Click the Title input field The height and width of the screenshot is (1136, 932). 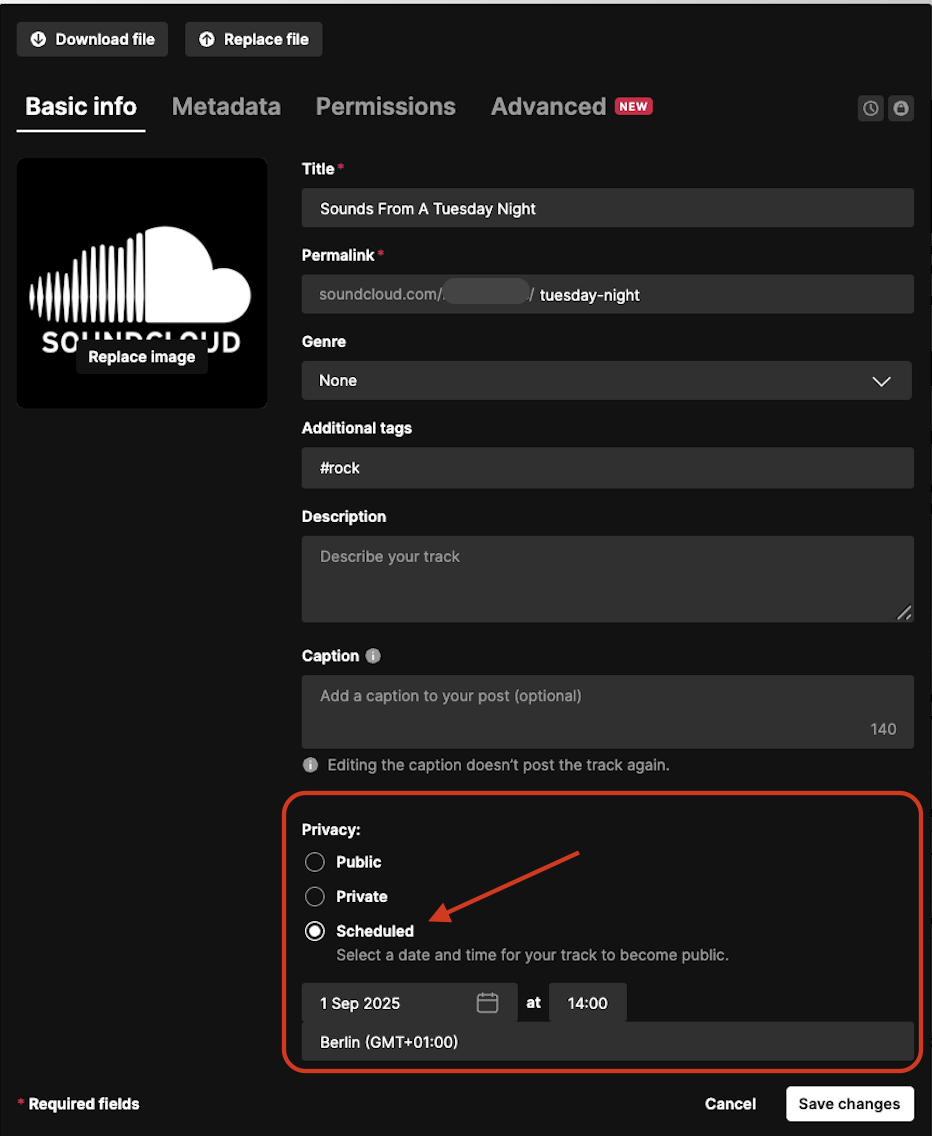tap(607, 208)
